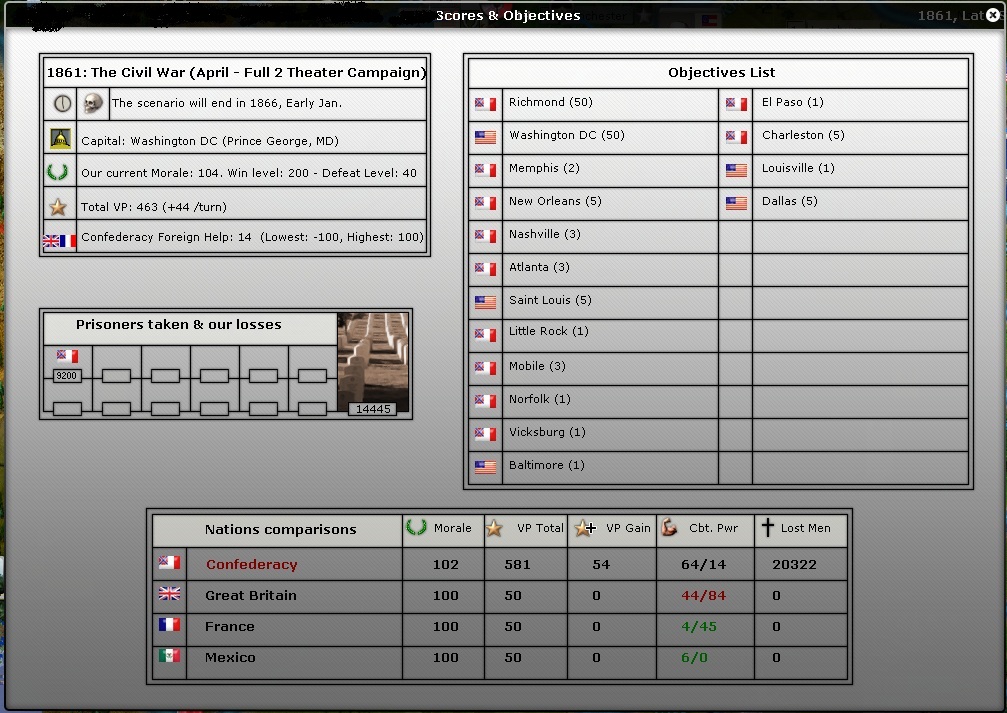Viewport: 1007px width, 713px height.
Task: Click the skull icon beside scenario end date
Action: [93, 103]
